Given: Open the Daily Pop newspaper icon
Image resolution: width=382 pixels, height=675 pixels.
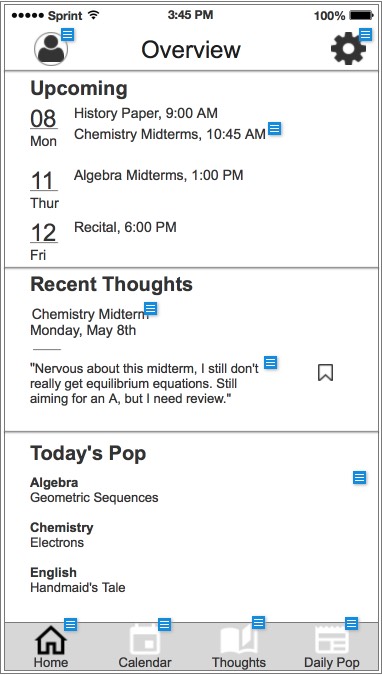Looking at the screenshot, I should (332, 641).
